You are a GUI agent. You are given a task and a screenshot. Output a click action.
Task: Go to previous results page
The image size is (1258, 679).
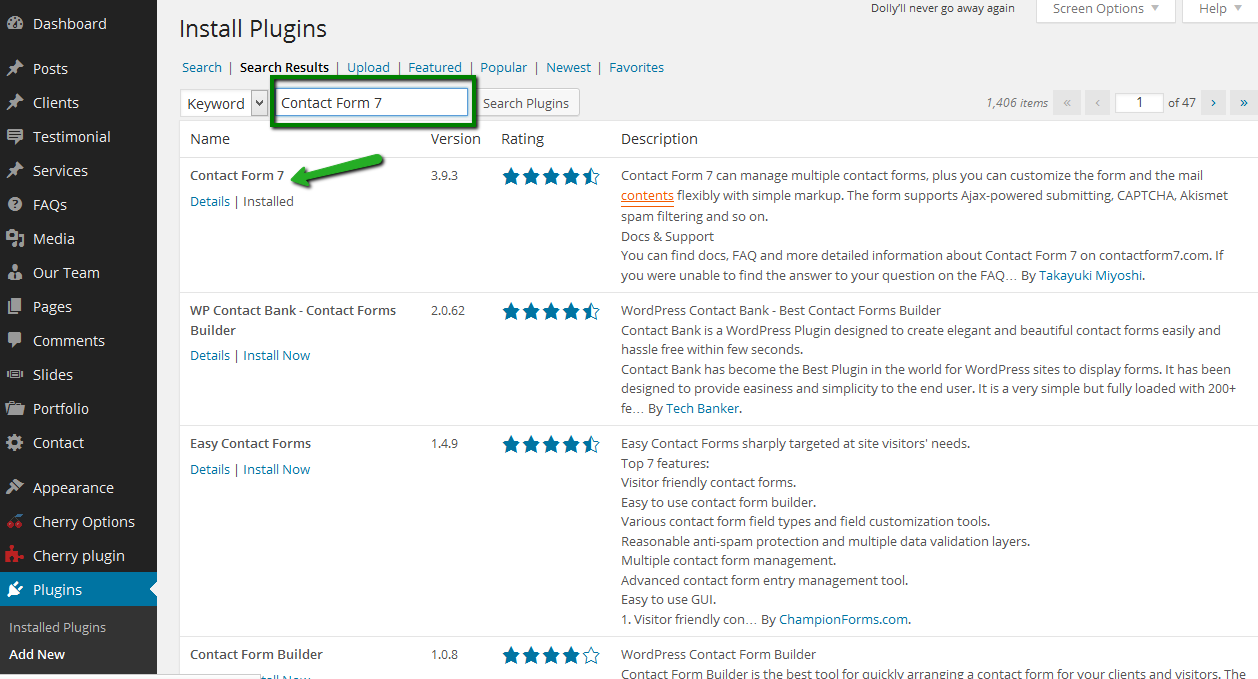(x=1097, y=102)
